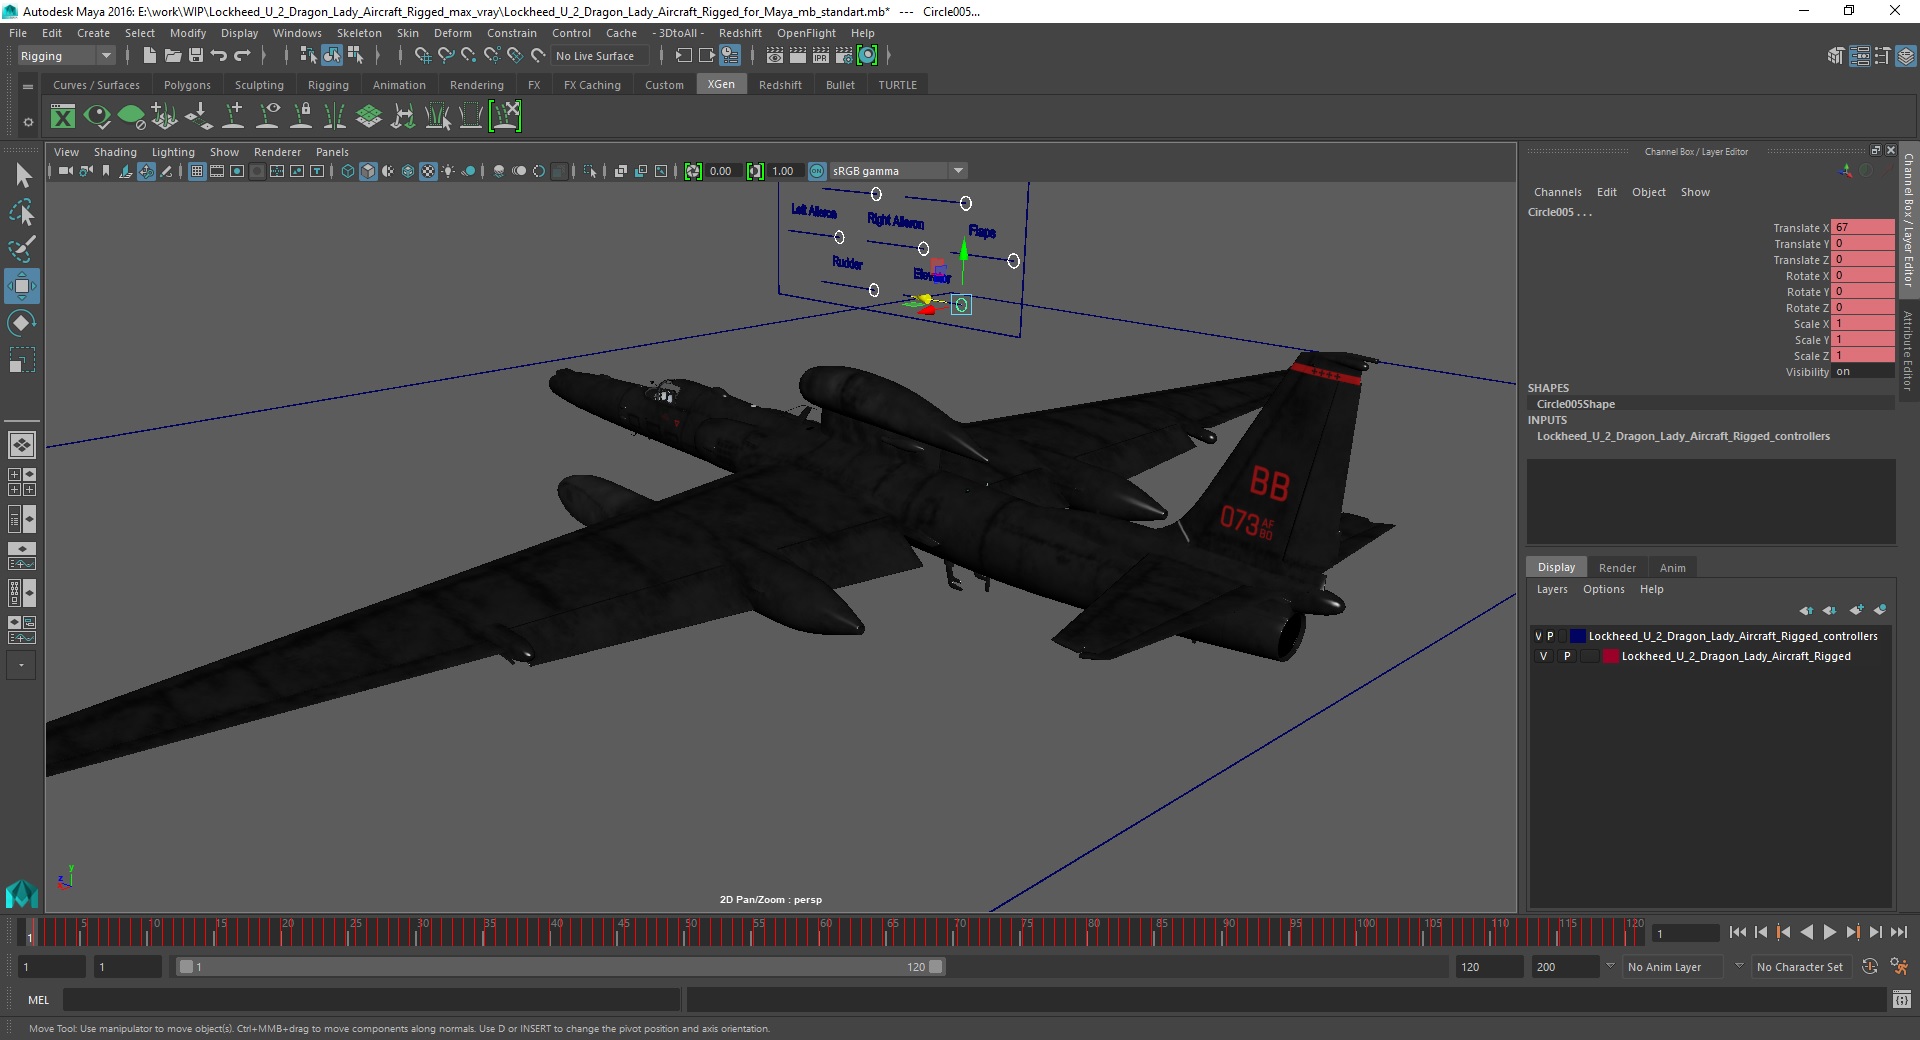Start IPR render
1920x1040 pixels.
click(x=820, y=56)
